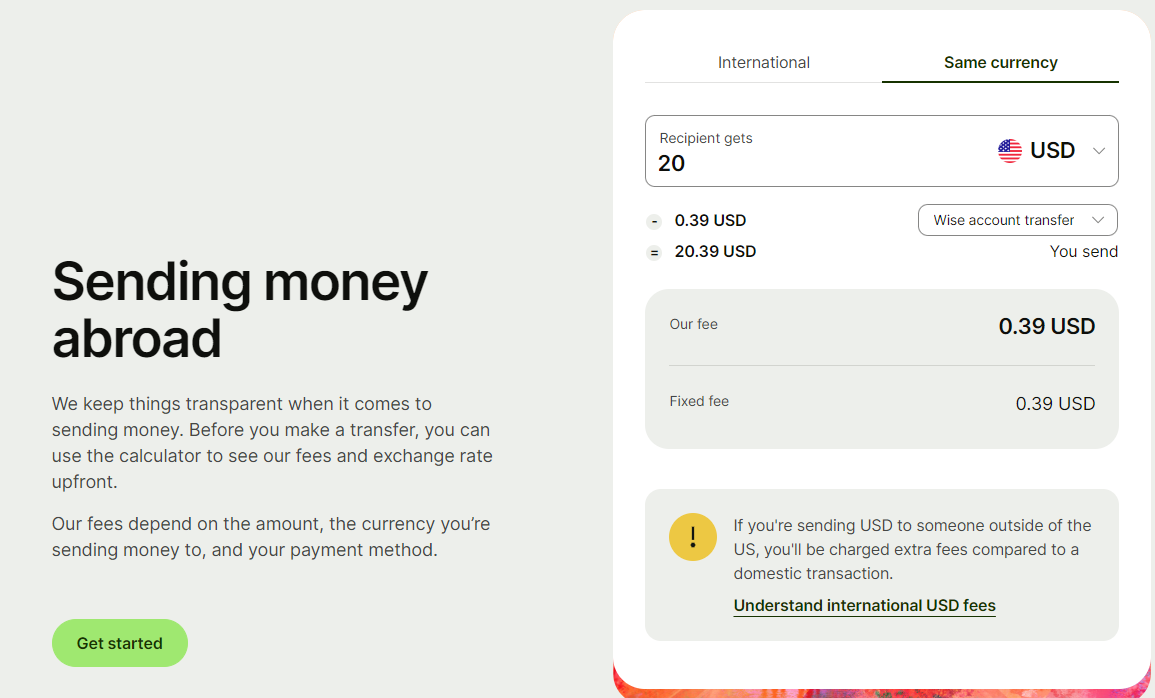Image resolution: width=1155 pixels, height=698 pixels.
Task: Click the minus sign fee icon
Action: tap(653, 222)
